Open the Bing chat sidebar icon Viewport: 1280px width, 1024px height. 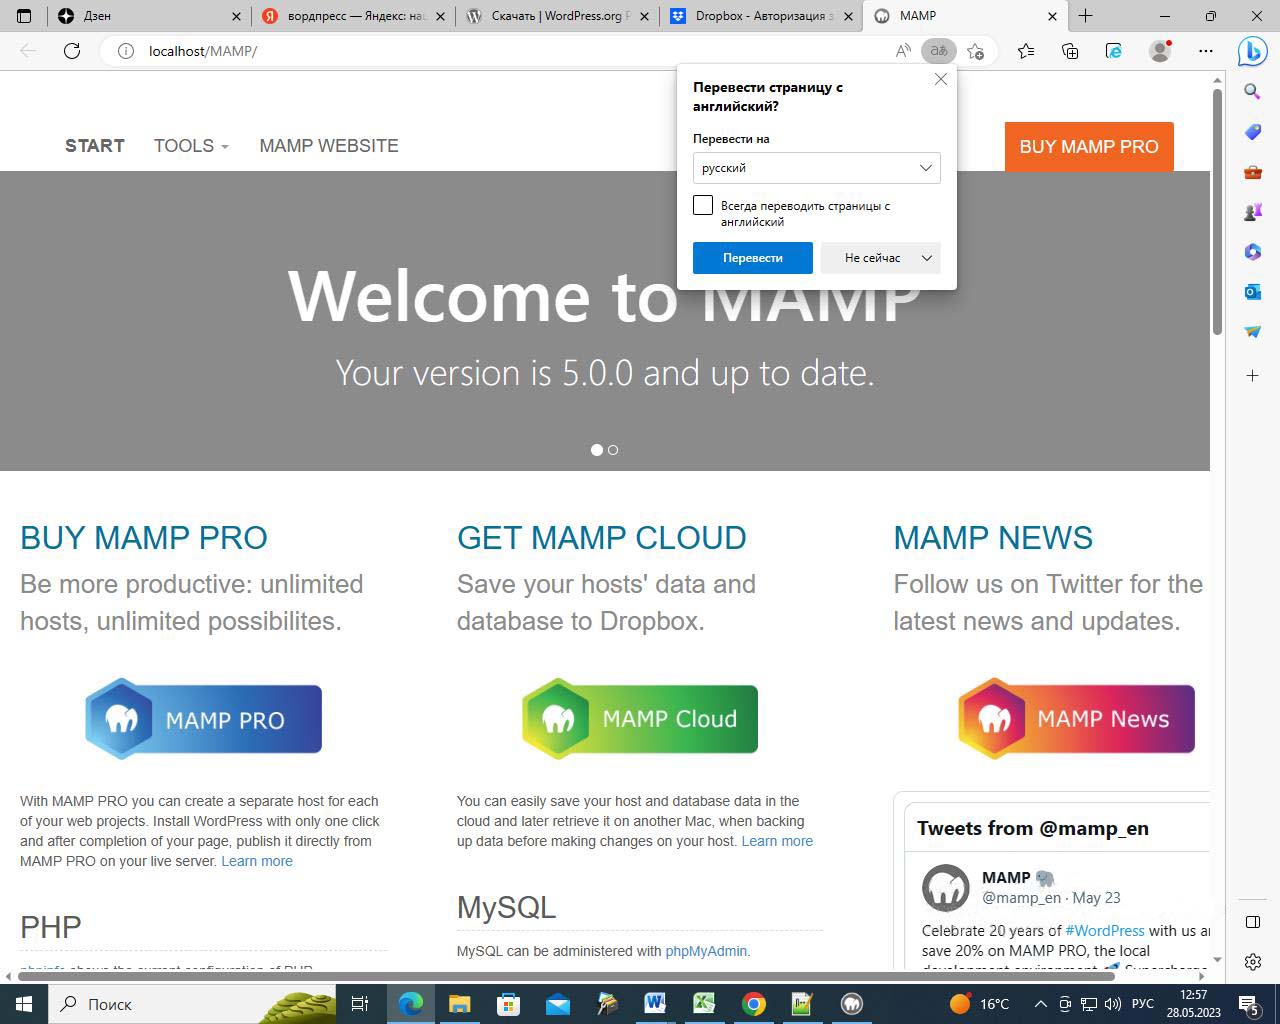(x=1252, y=51)
